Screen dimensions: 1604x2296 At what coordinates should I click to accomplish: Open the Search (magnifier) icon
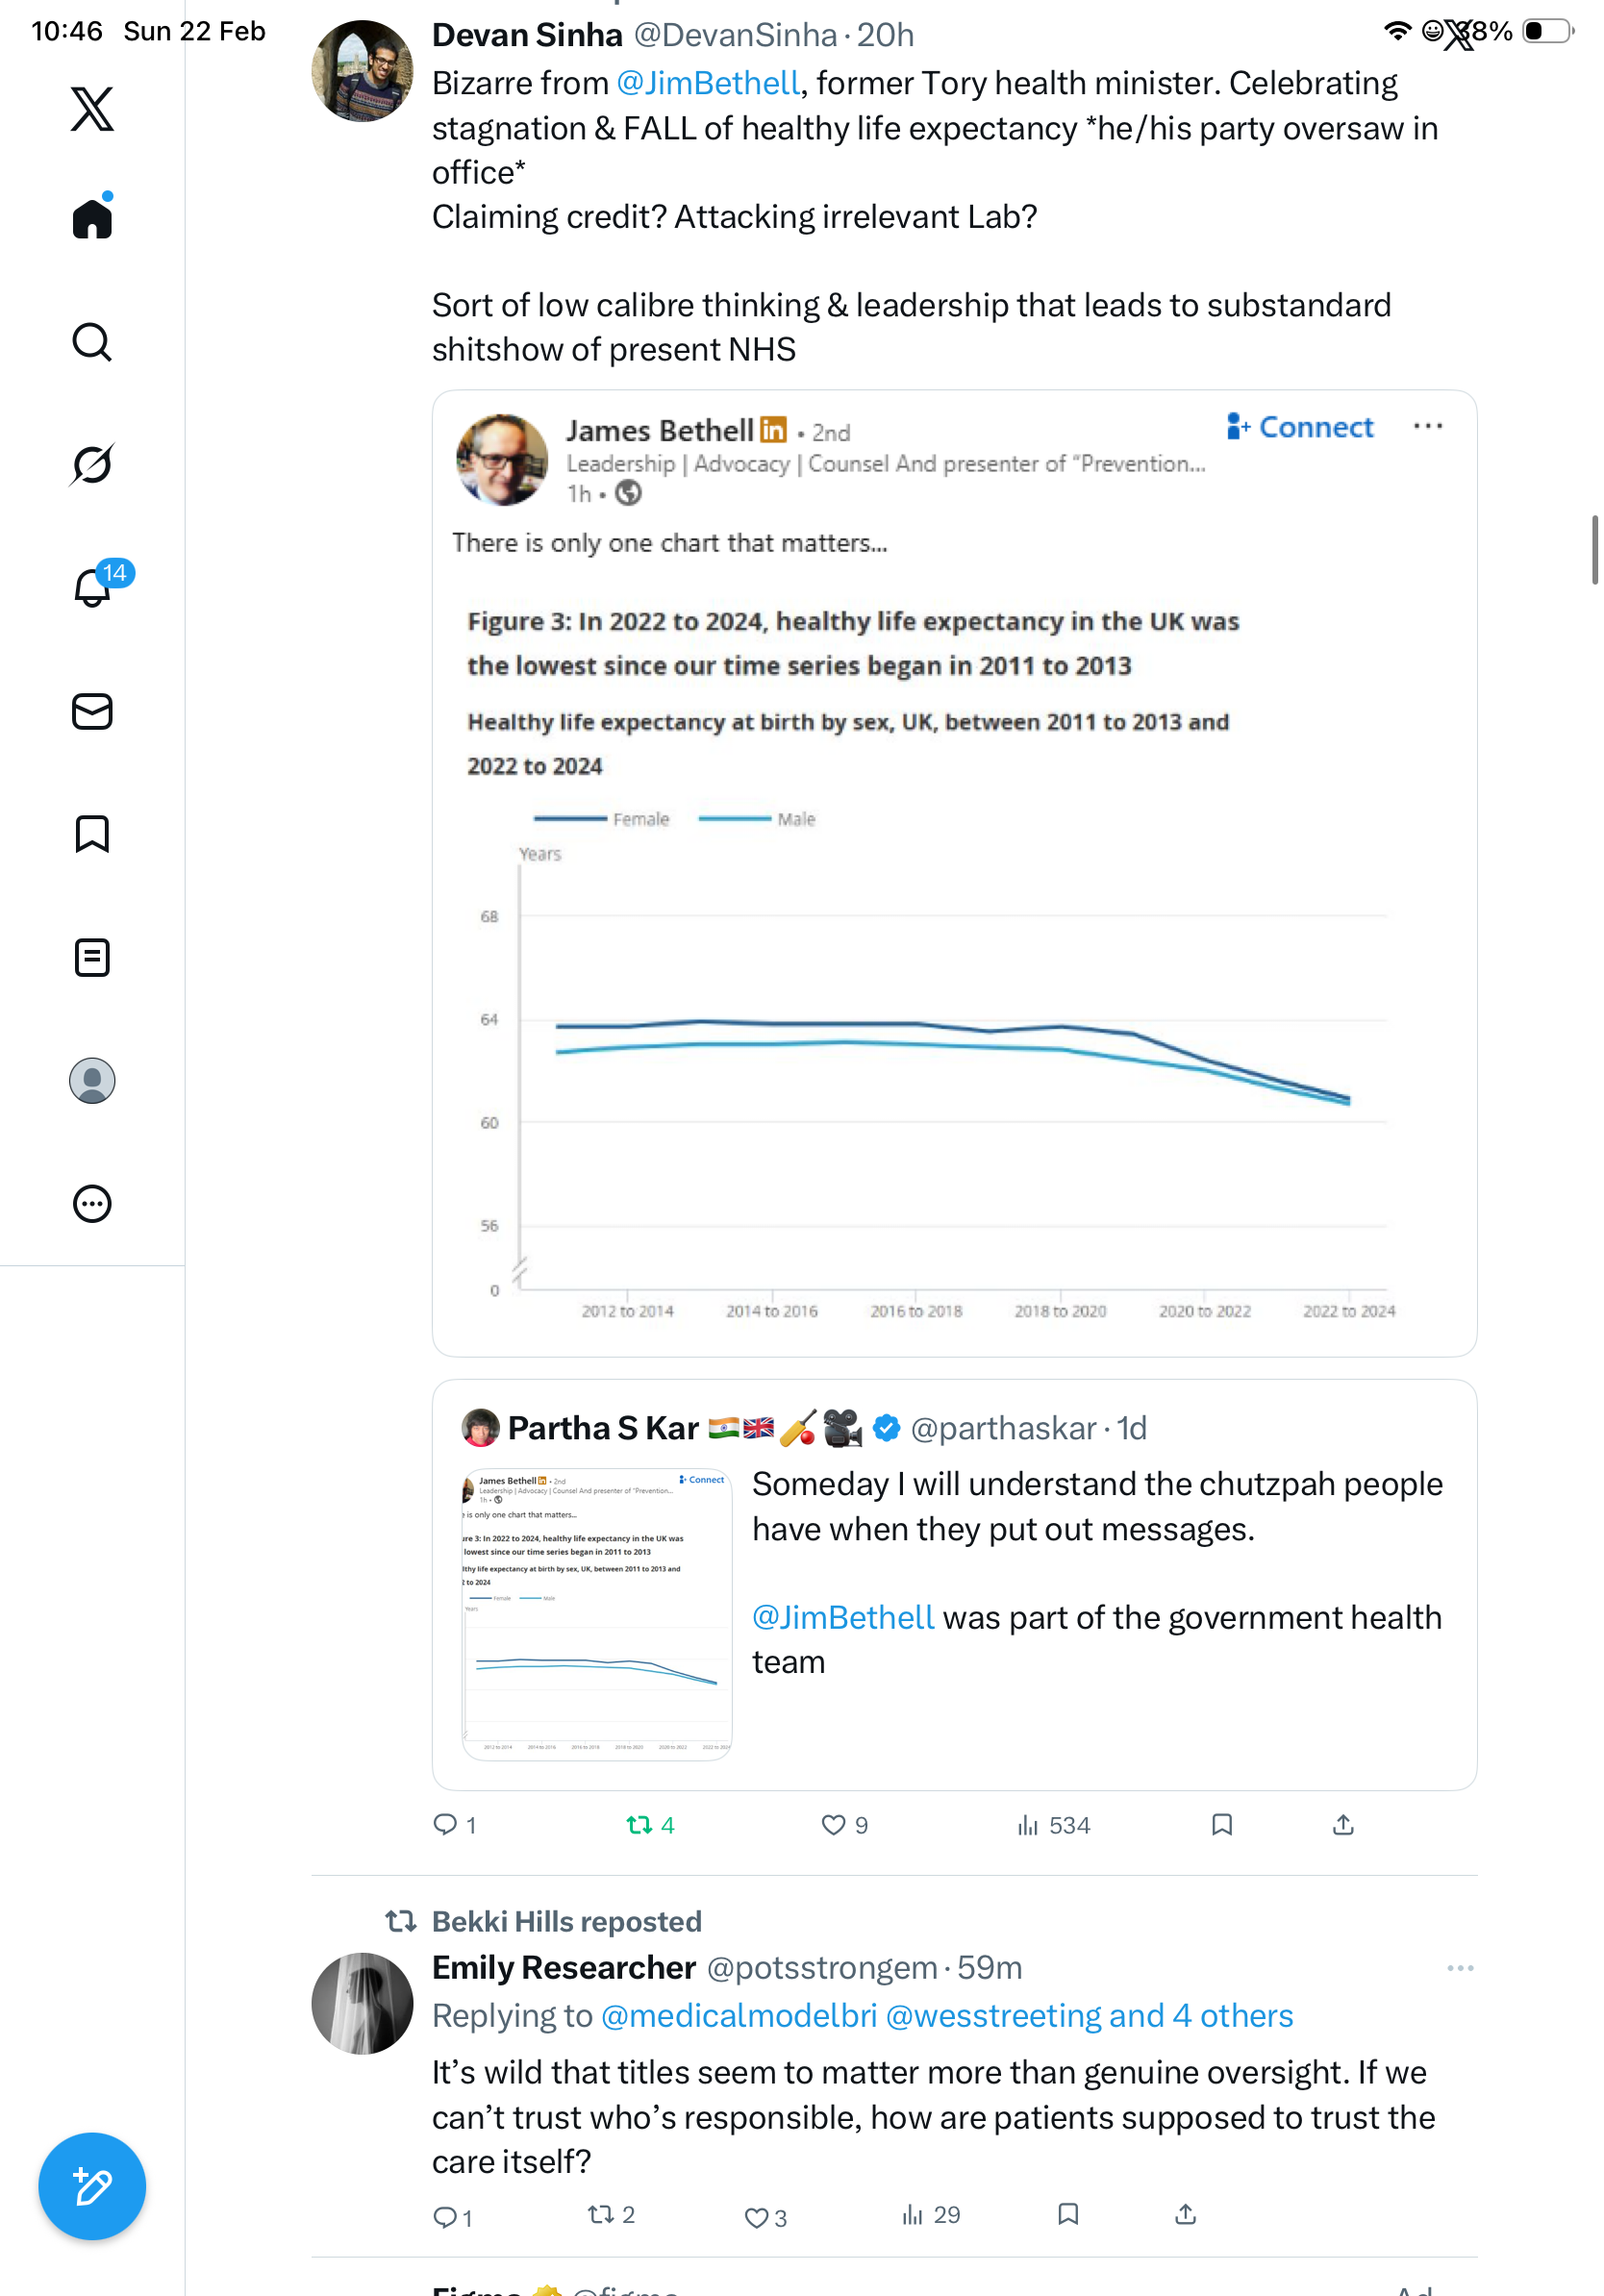tap(92, 342)
